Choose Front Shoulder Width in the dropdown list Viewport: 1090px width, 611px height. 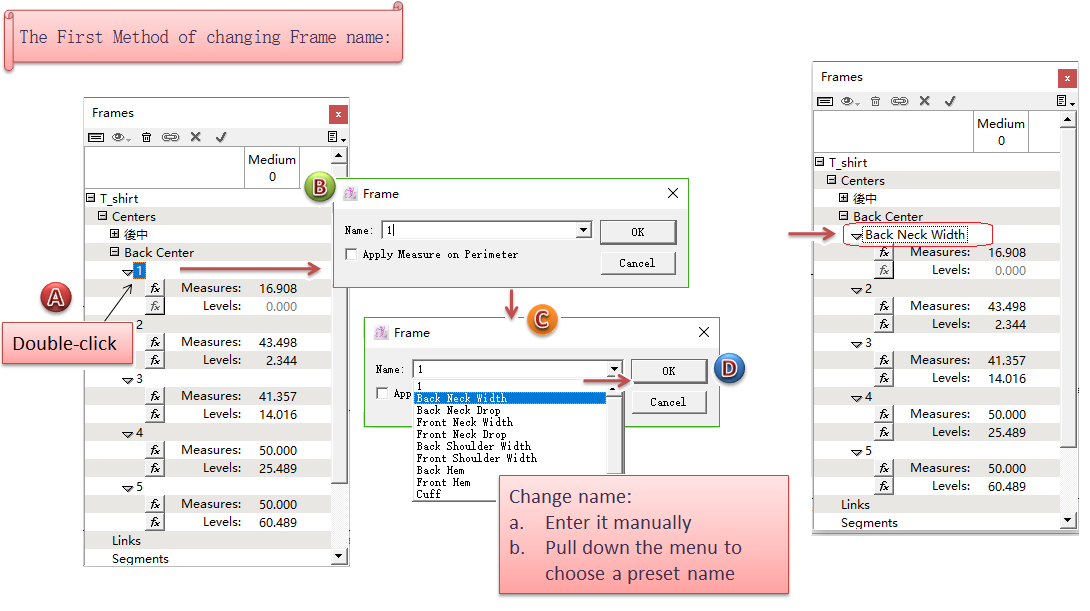[x=476, y=458]
